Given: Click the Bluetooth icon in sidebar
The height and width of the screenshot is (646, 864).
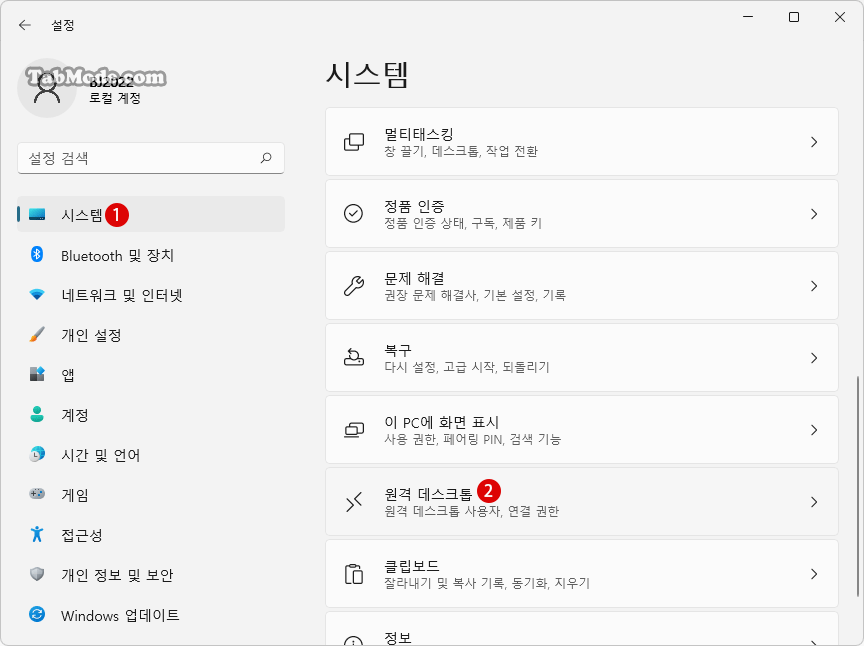Looking at the screenshot, I should click(37, 254).
